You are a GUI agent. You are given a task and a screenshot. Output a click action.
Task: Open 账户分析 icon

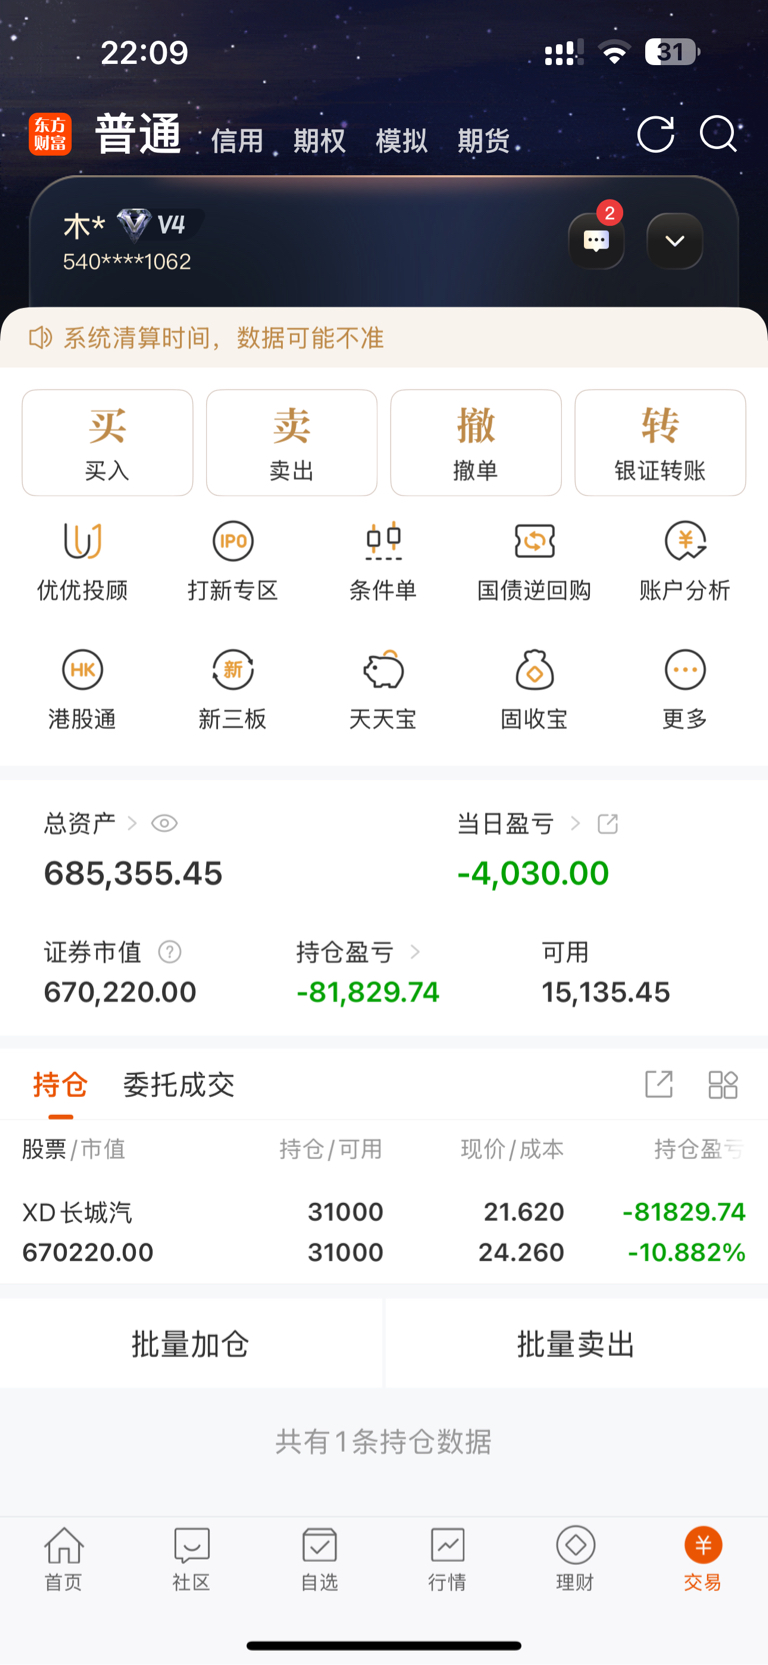pos(685,541)
